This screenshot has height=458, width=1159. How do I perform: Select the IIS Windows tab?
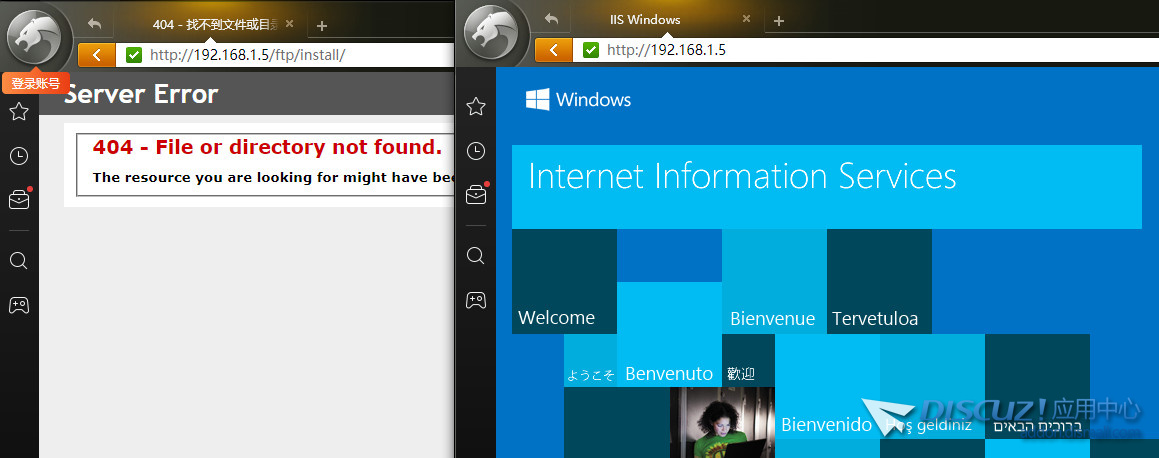click(666, 20)
